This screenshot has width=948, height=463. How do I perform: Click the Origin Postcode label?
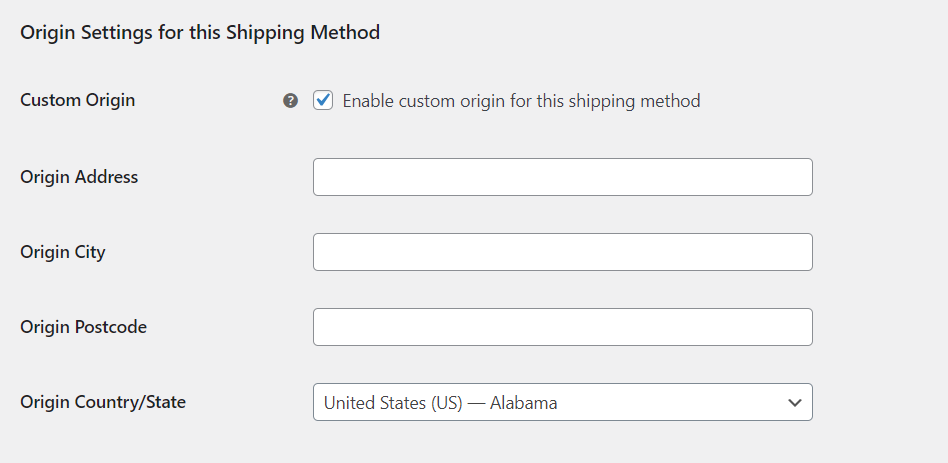pyautogui.click(x=83, y=327)
